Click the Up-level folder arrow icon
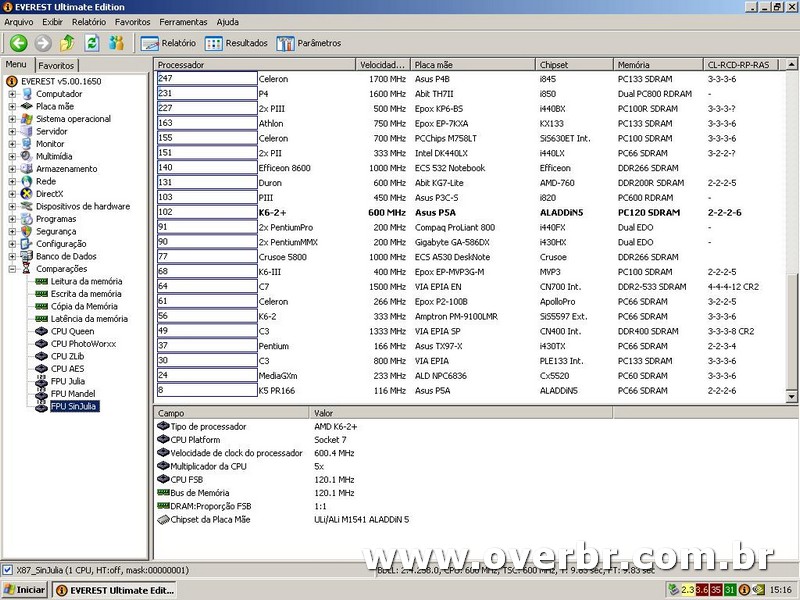 pos(67,43)
